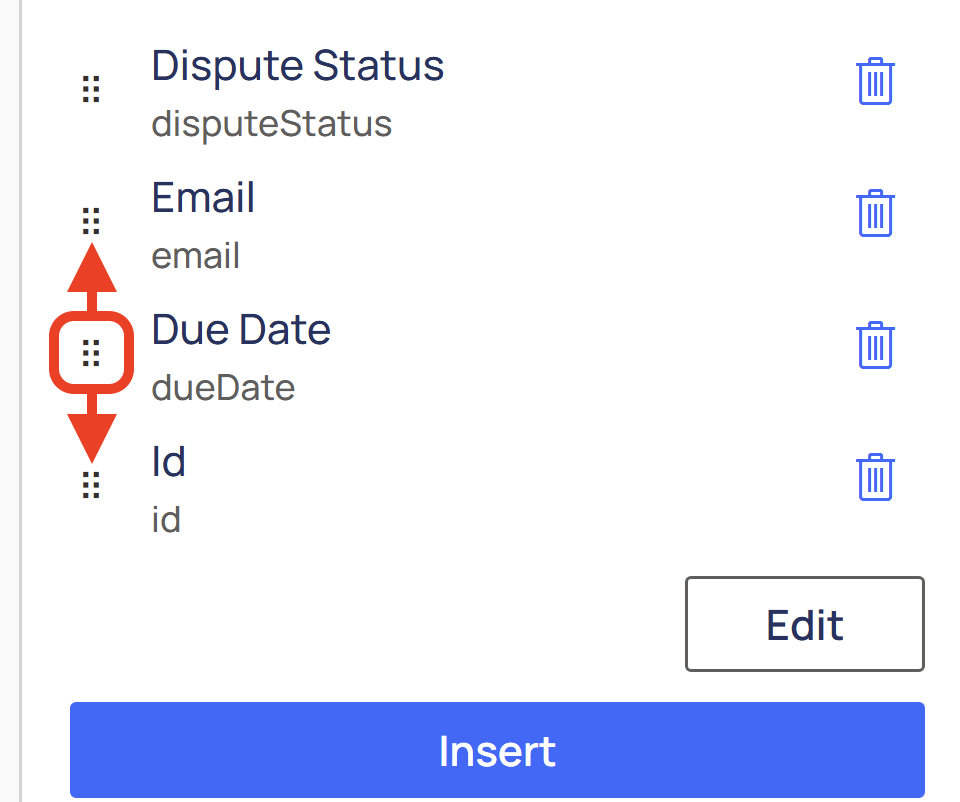Select the Due Date field label
The image size is (960, 802).
[241, 330]
